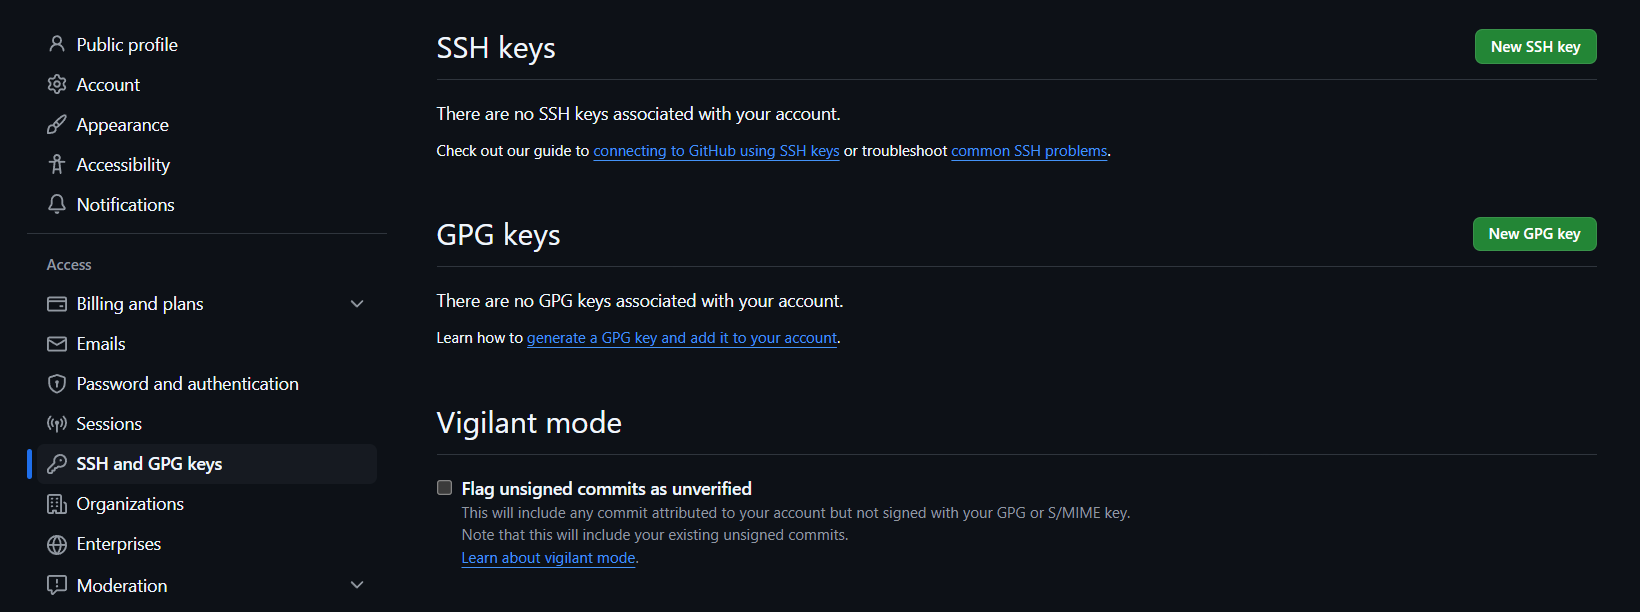Screen dimensions: 1640x612
Task: Click the credit card icon beside Billing
Action: tap(57, 303)
